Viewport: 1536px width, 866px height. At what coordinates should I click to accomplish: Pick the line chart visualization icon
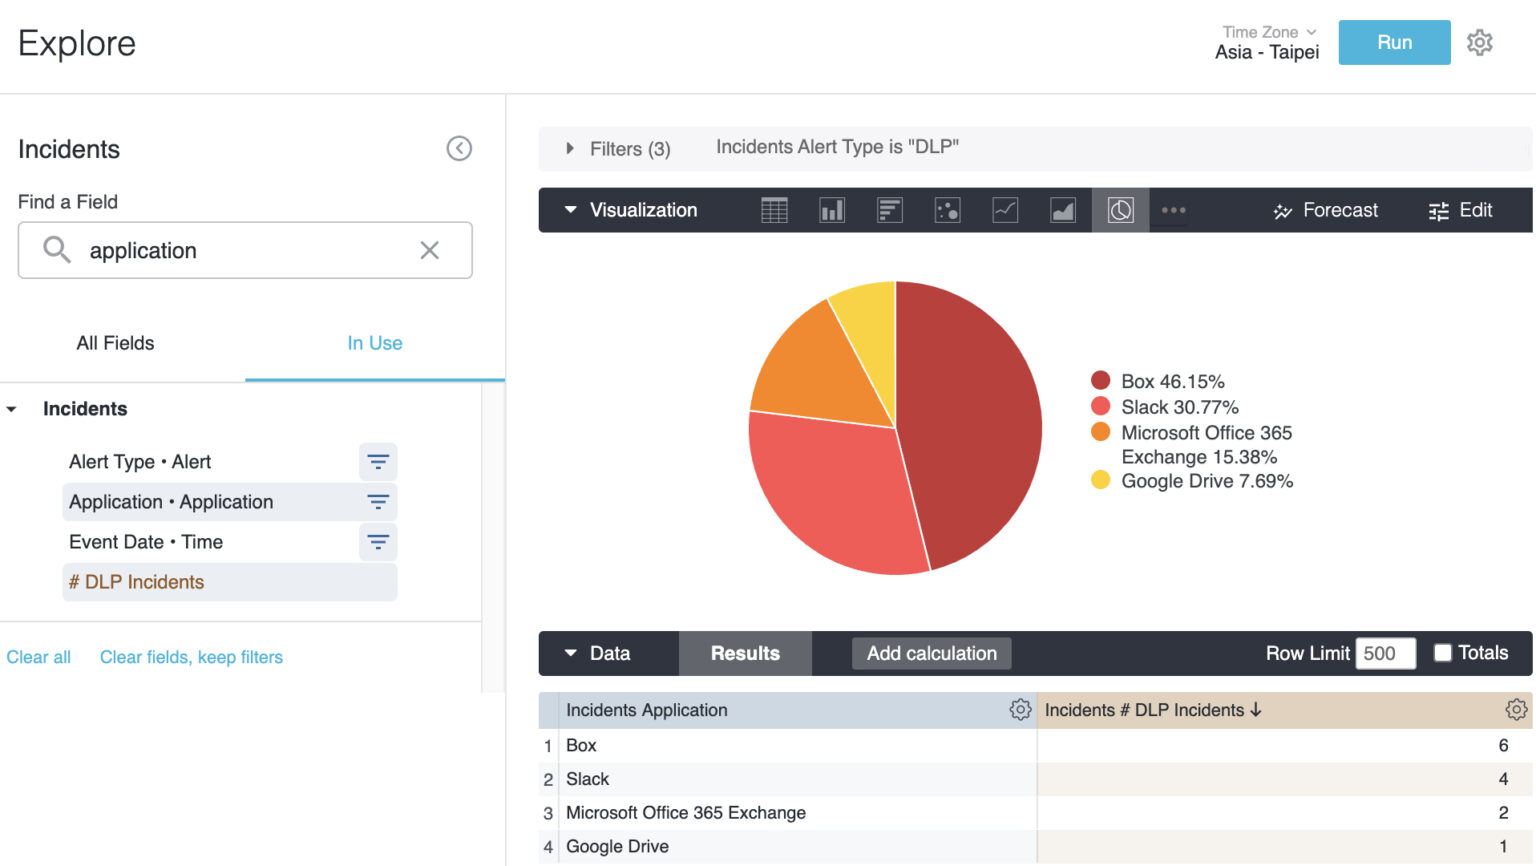click(x=1005, y=210)
